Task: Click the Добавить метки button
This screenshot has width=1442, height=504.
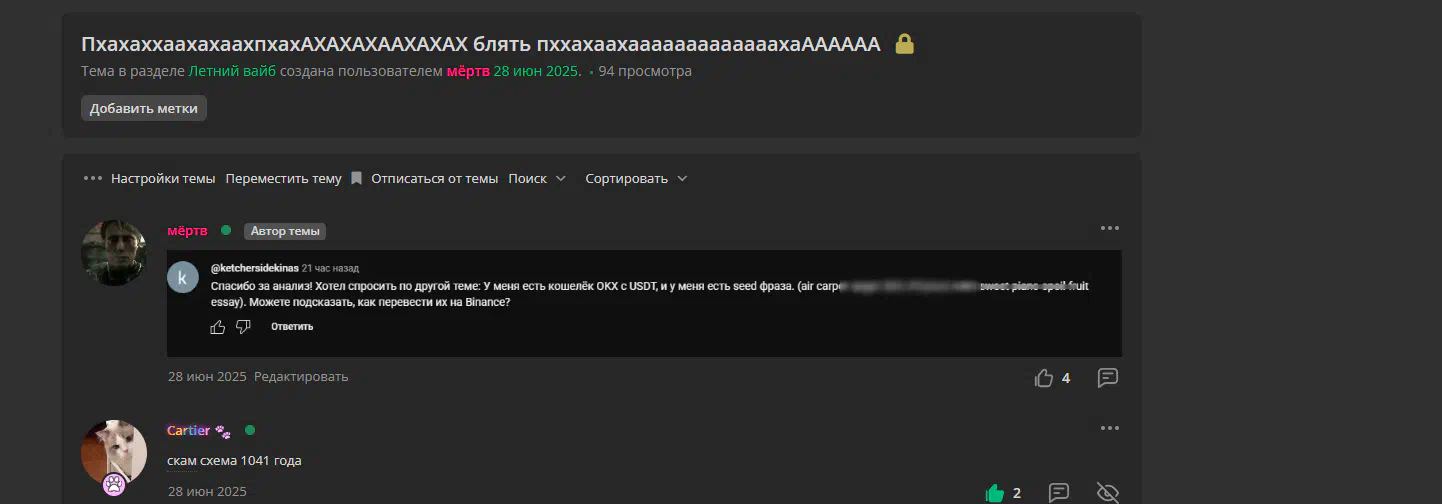Action: (x=144, y=108)
